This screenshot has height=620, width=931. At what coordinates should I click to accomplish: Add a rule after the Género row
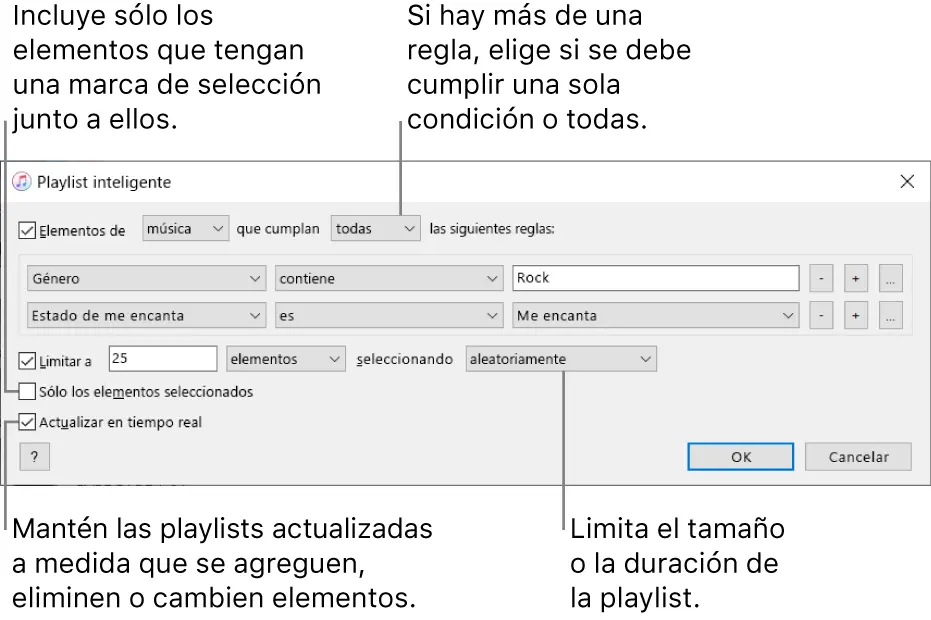click(x=856, y=279)
